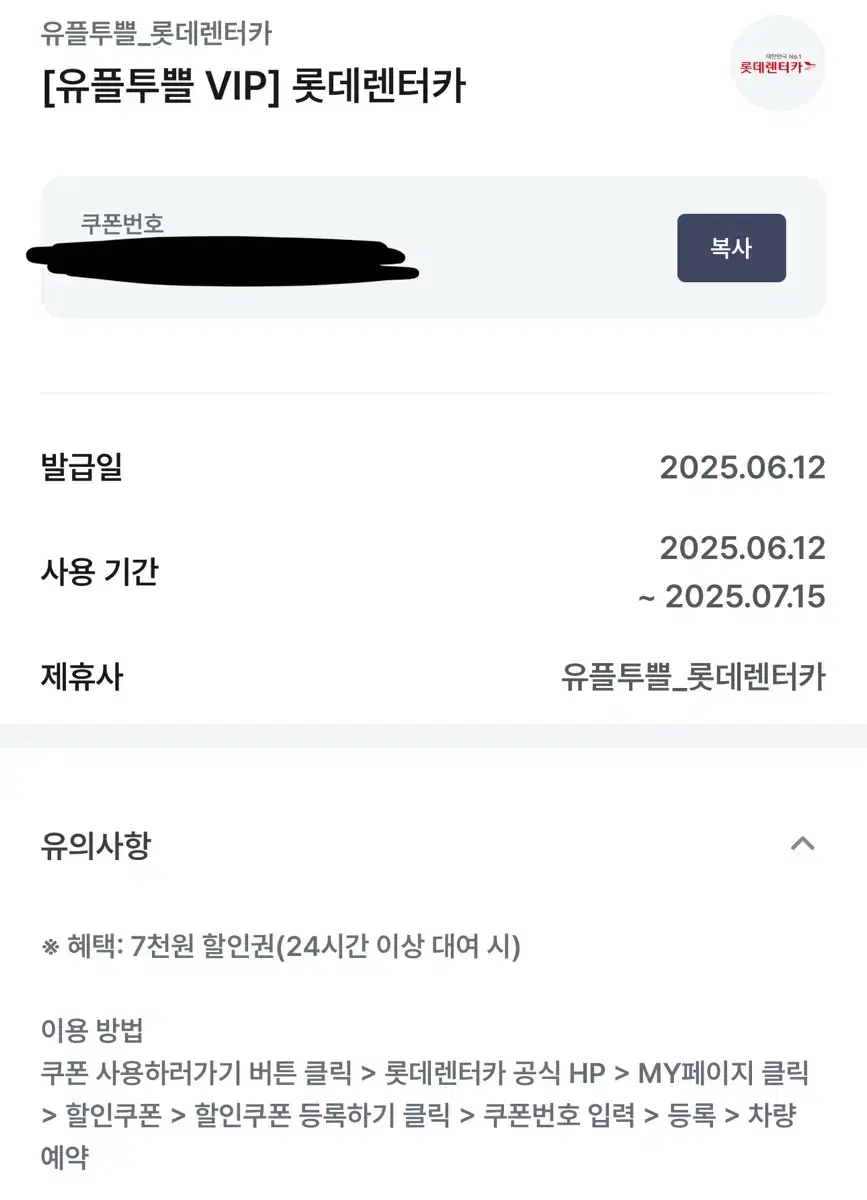Screen dimensions: 867x1200
Task: Click the 할인쿠폰 등록하기 instruction line
Action: tap(322, 1115)
